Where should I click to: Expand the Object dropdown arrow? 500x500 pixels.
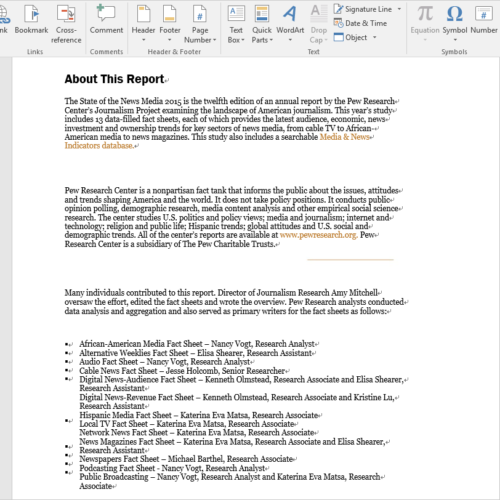coord(374,37)
